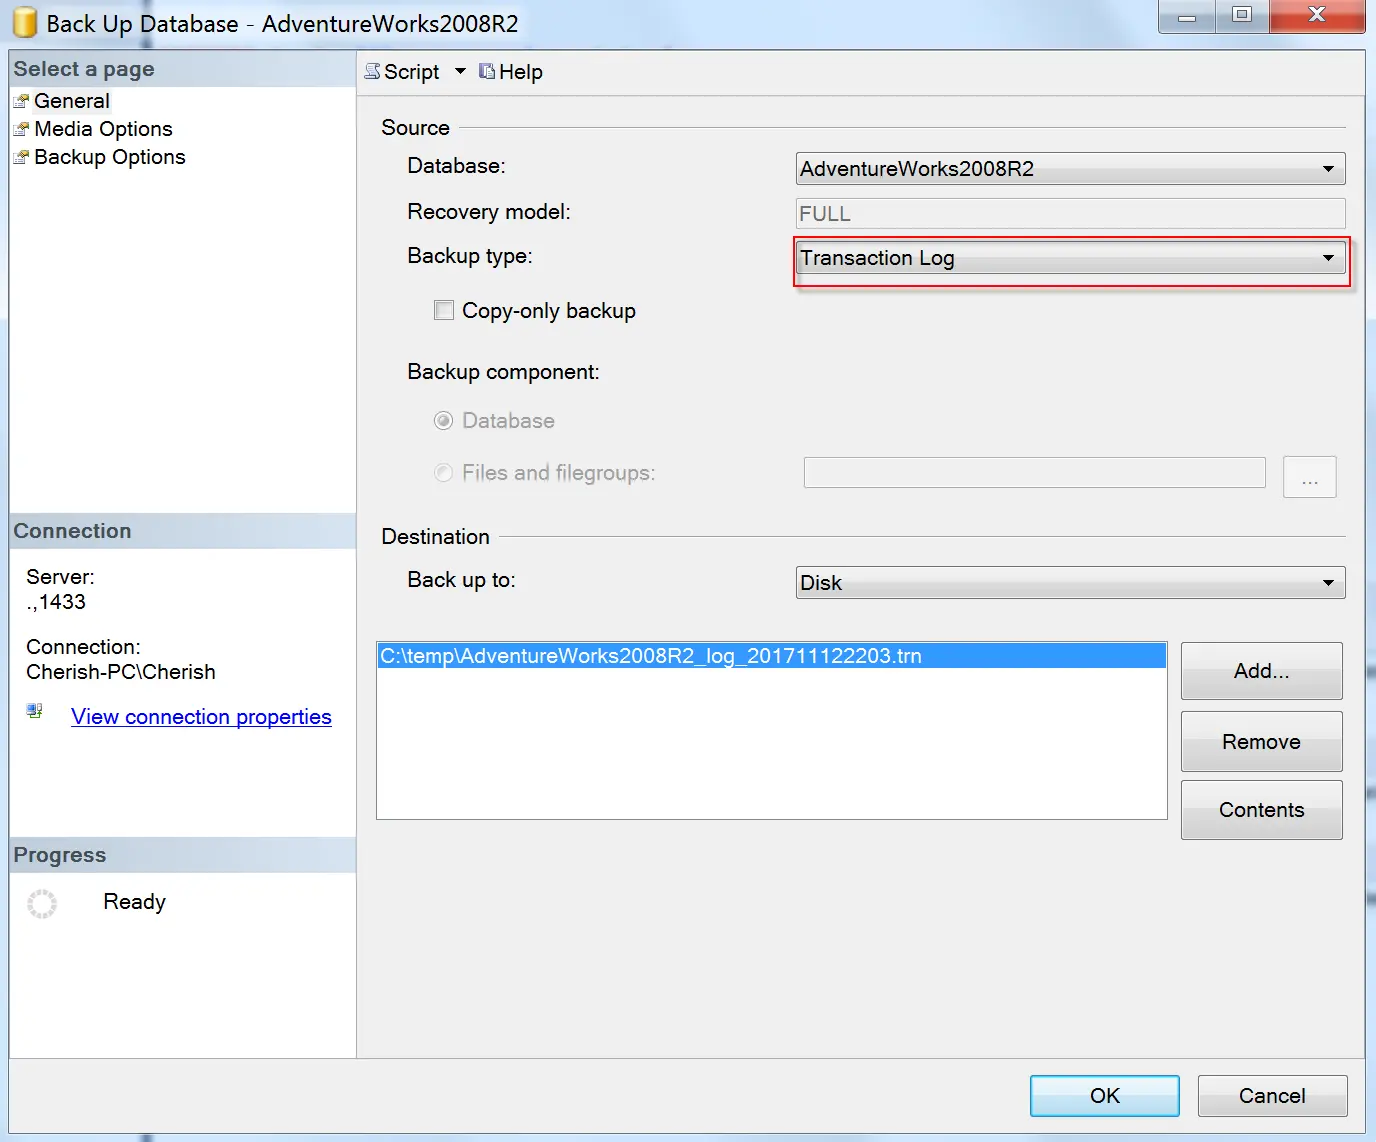Click the Script toolbar icon
This screenshot has height=1142, width=1376.
click(373, 71)
